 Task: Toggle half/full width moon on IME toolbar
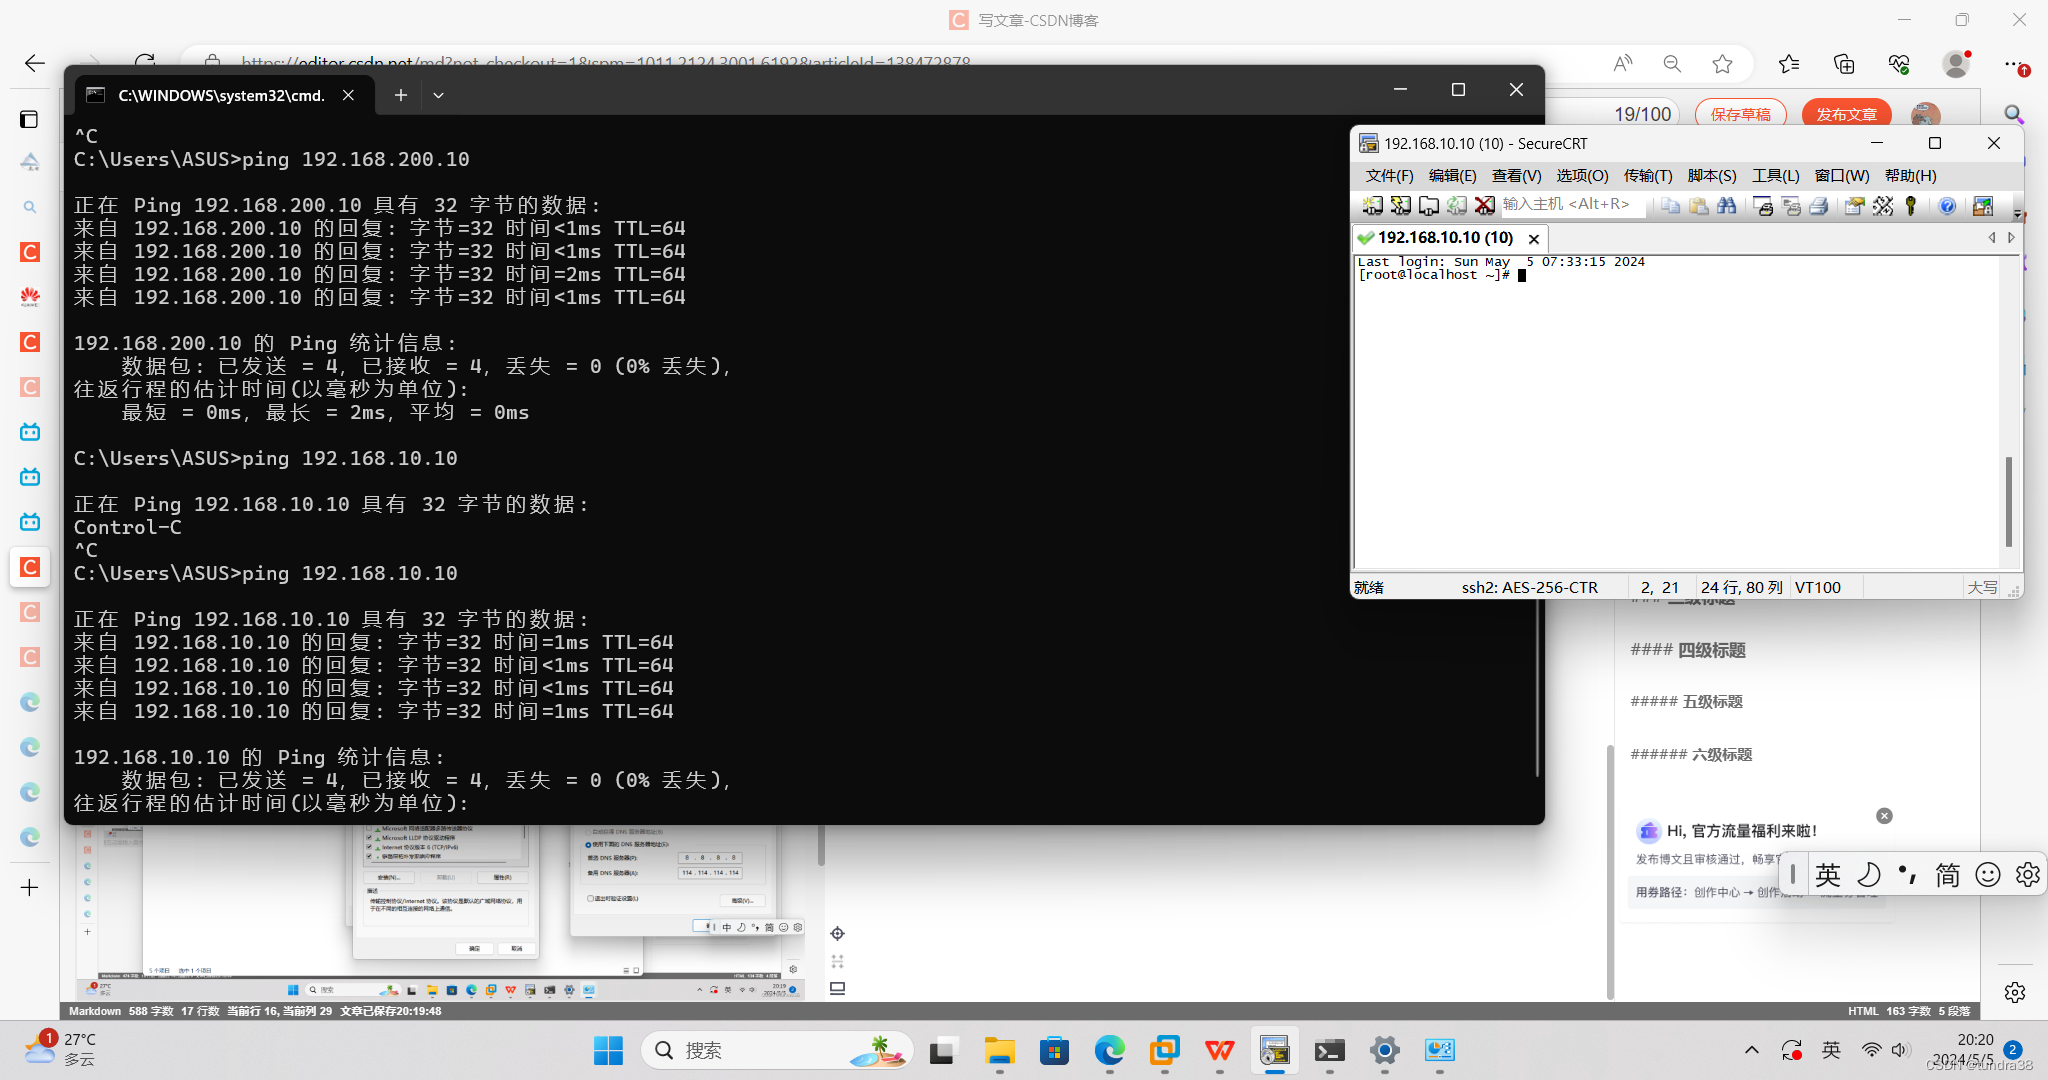[x=1868, y=875]
